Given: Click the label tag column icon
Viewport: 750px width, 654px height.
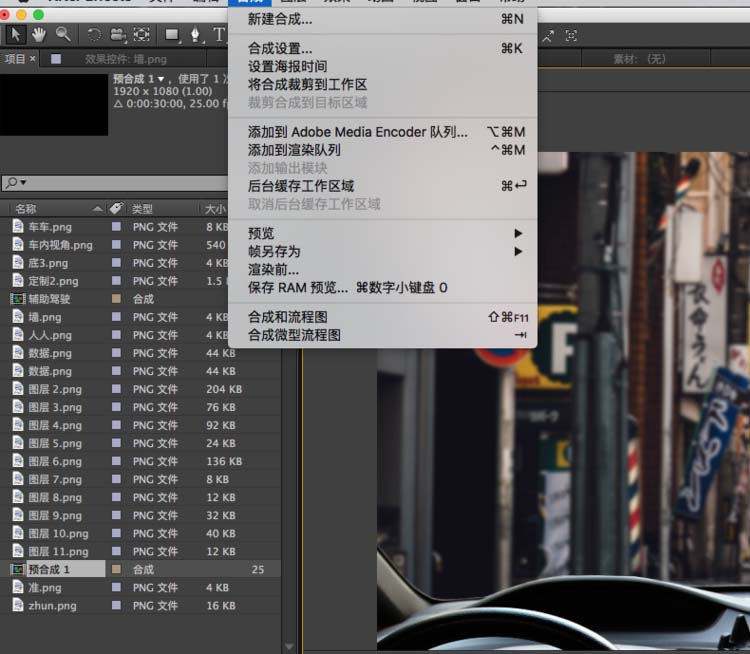Looking at the screenshot, I should (x=116, y=208).
